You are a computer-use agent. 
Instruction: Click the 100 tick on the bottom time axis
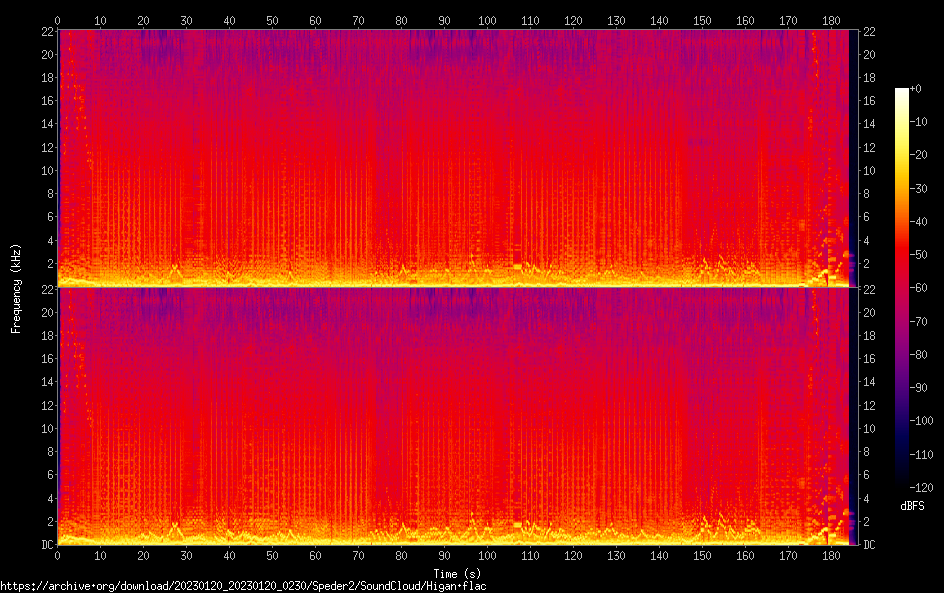click(x=487, y=555)
